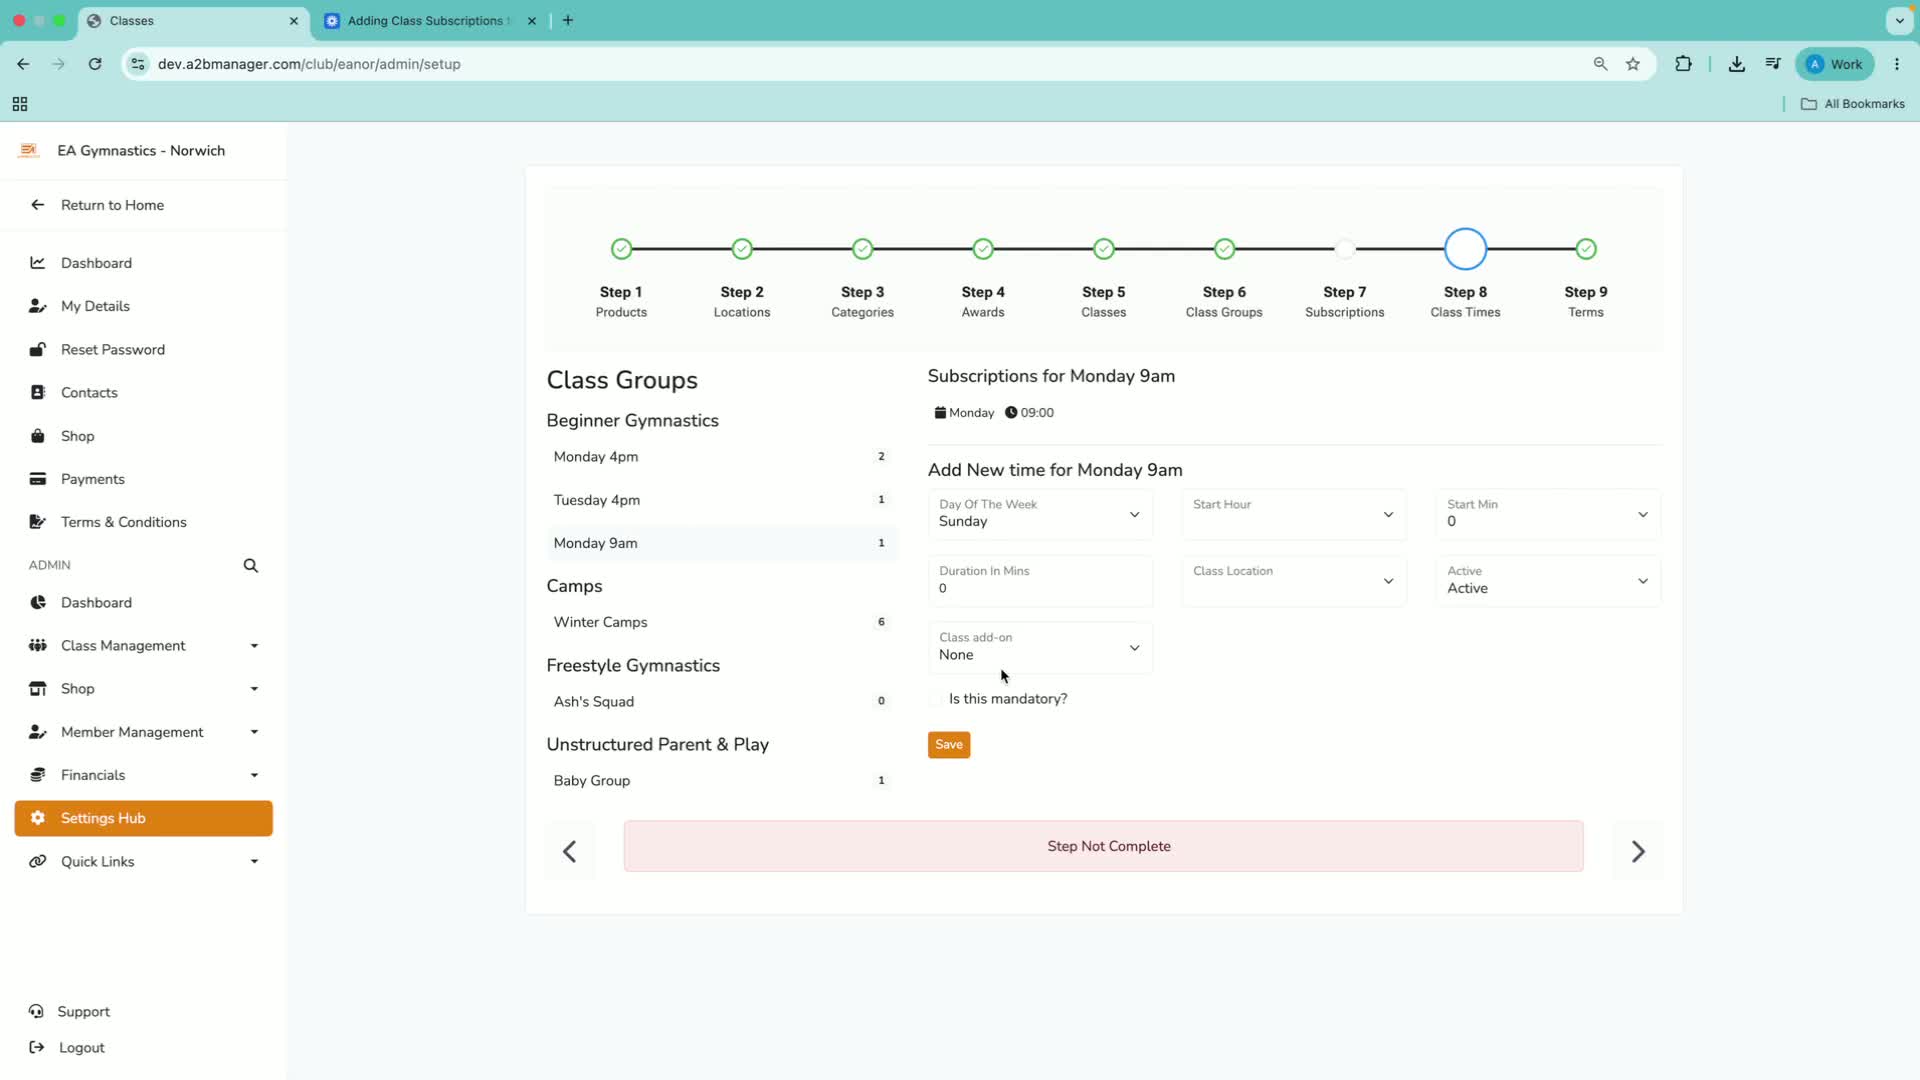Open Class add-on dropdown

1040,647
